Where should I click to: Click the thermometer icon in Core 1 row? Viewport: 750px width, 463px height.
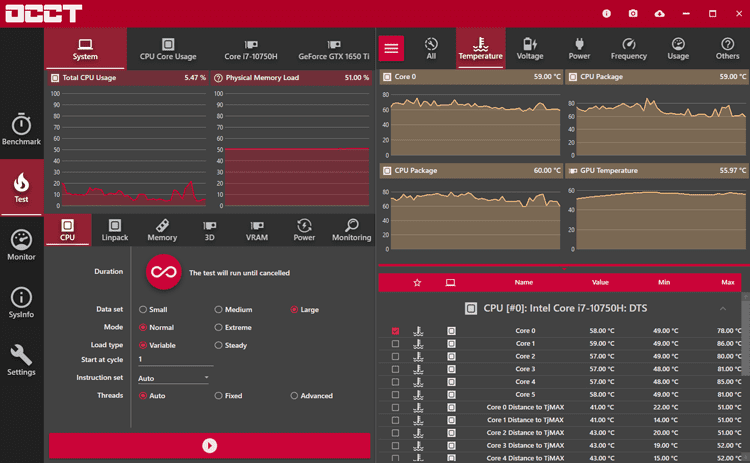[x=418, y=343]
